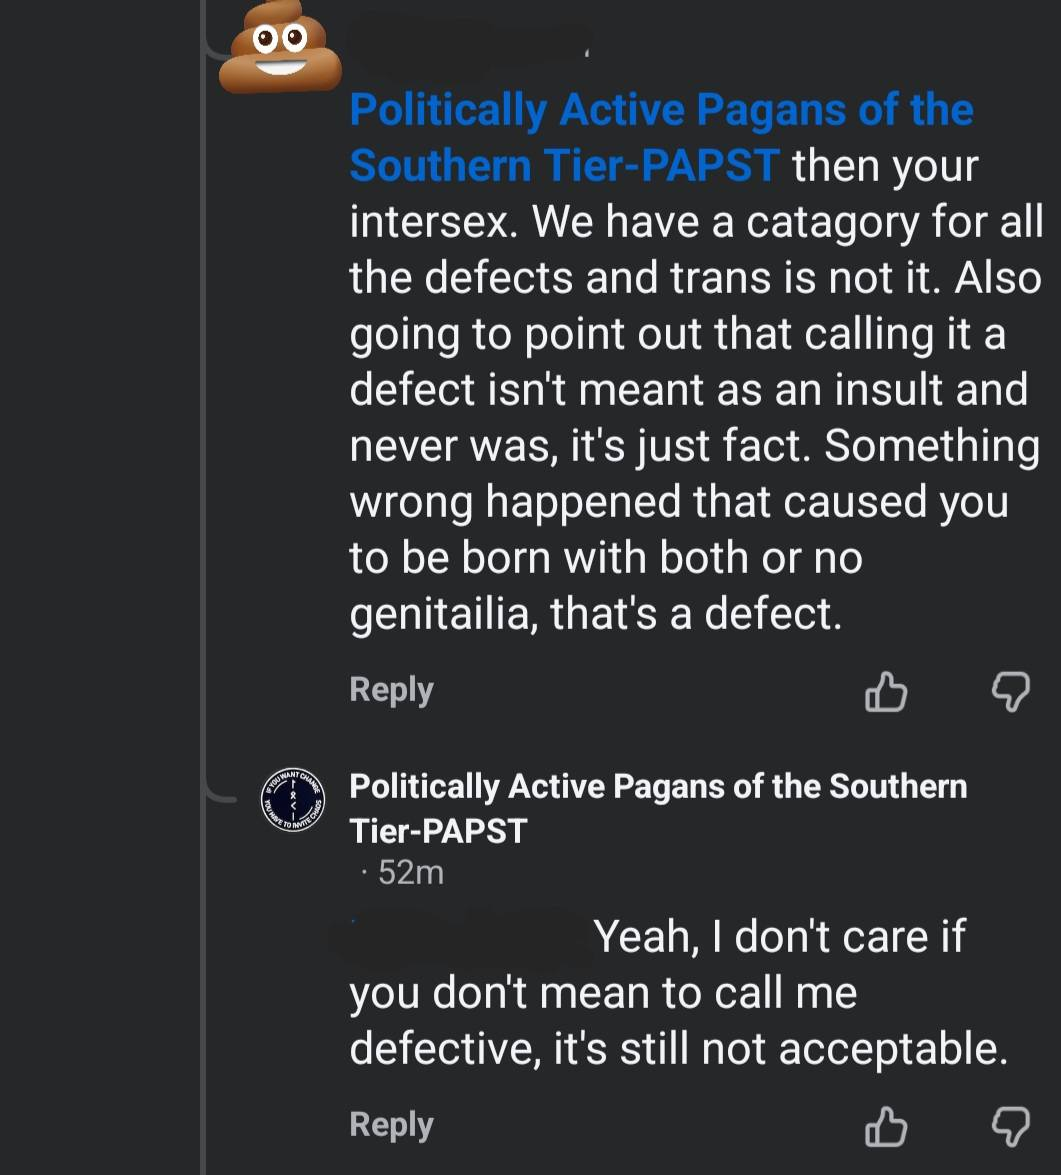Click 'Southern Tier-PAPST' blue mention text
This screenshot has height=1175, width=1061.
564,166
